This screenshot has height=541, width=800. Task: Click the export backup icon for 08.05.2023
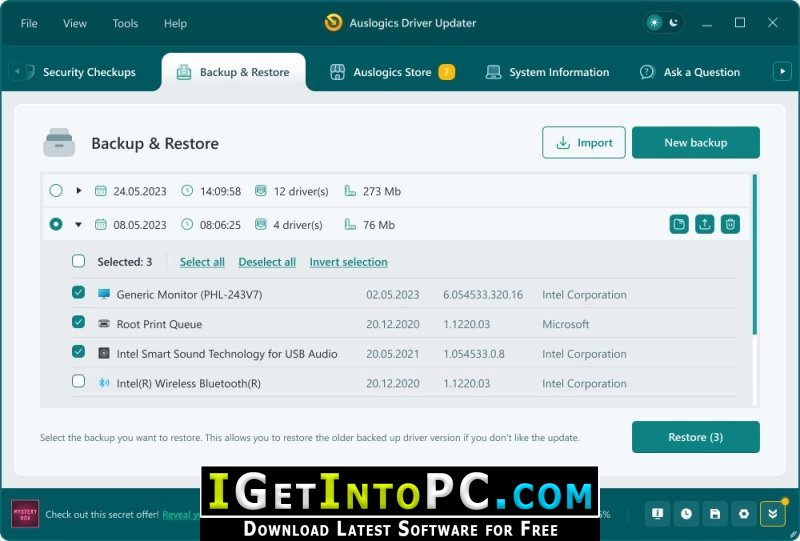(705, 224)
